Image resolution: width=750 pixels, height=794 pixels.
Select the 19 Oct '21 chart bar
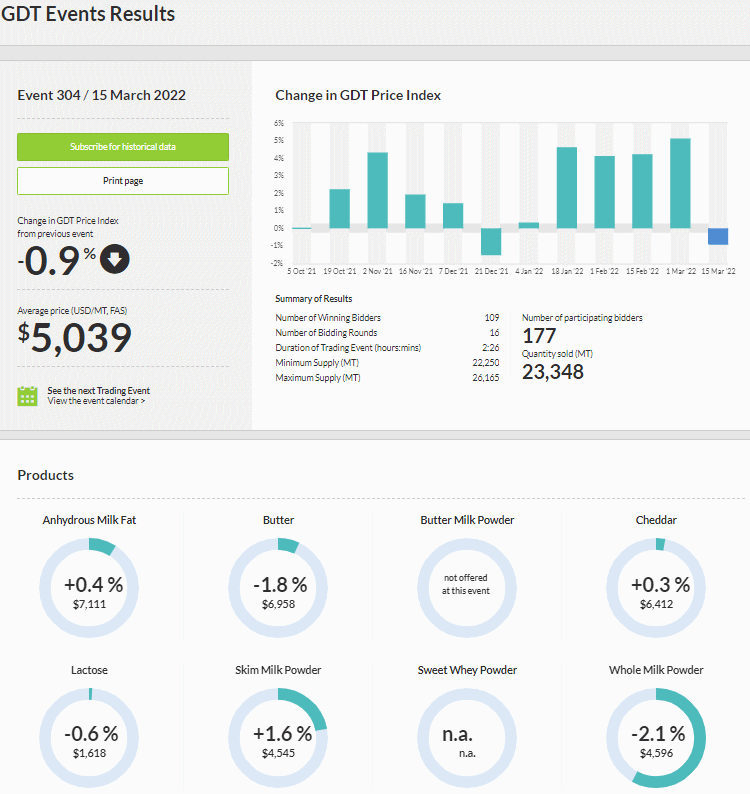pyautogui.click(x=339, y=209)
